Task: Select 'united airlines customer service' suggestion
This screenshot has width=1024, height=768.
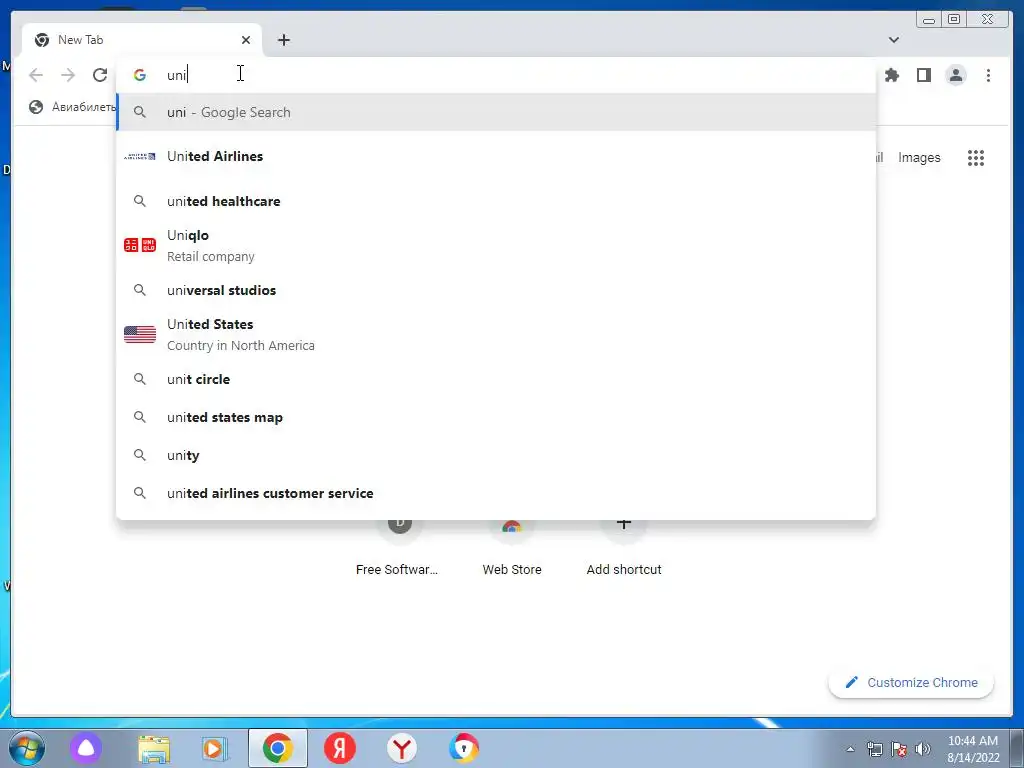Action: 496,493
